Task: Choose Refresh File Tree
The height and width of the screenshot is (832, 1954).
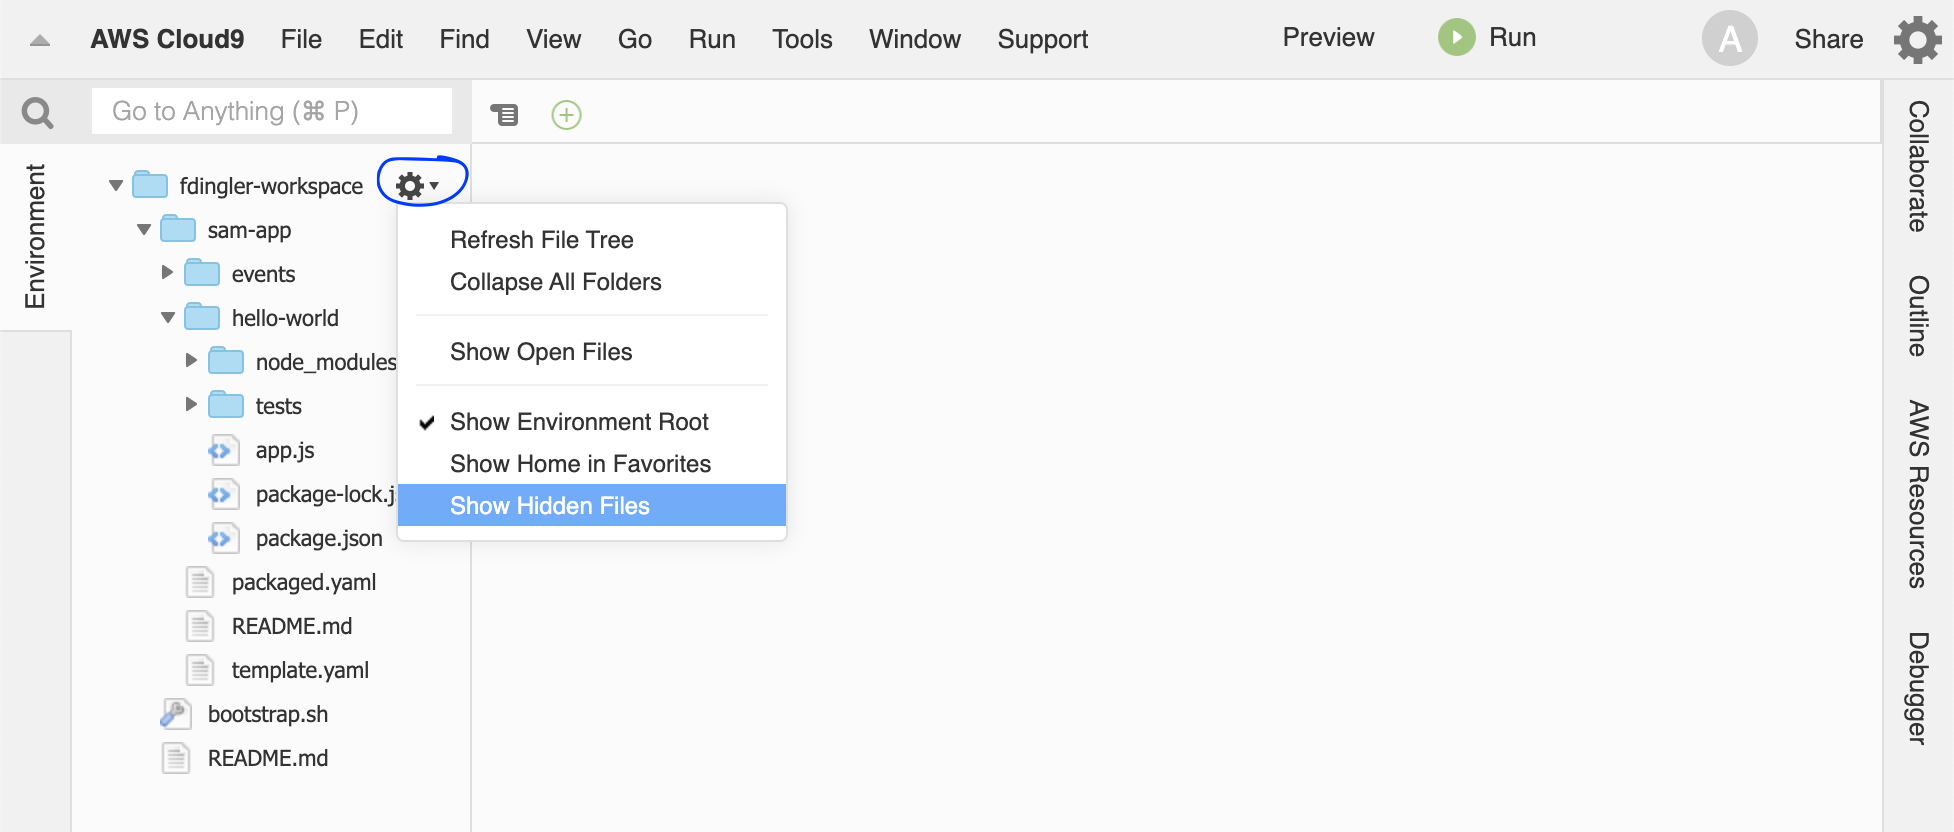Action: tap(592, 240)
